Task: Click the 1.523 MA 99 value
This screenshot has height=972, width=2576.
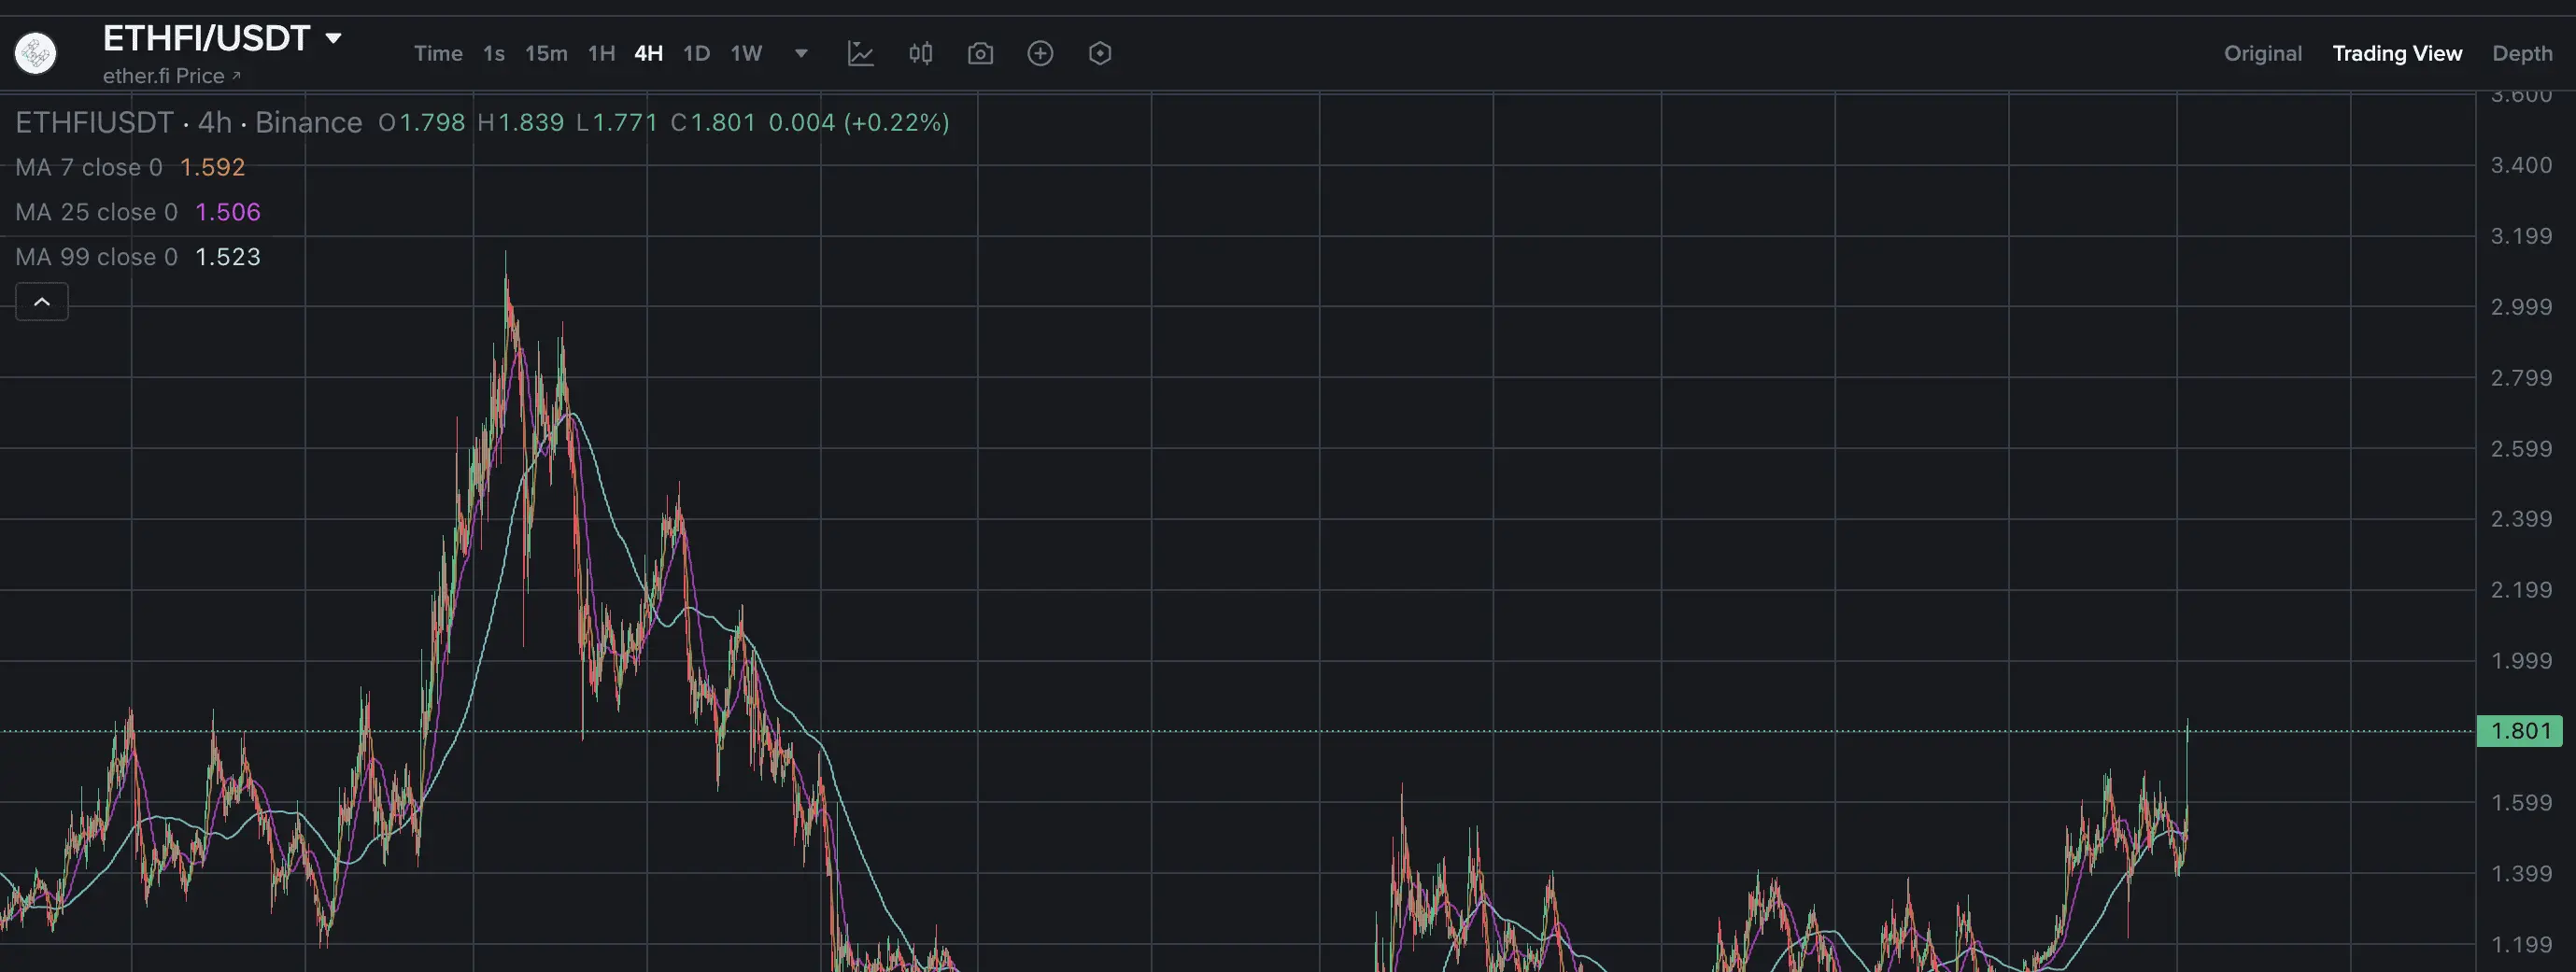Action: 228,257
